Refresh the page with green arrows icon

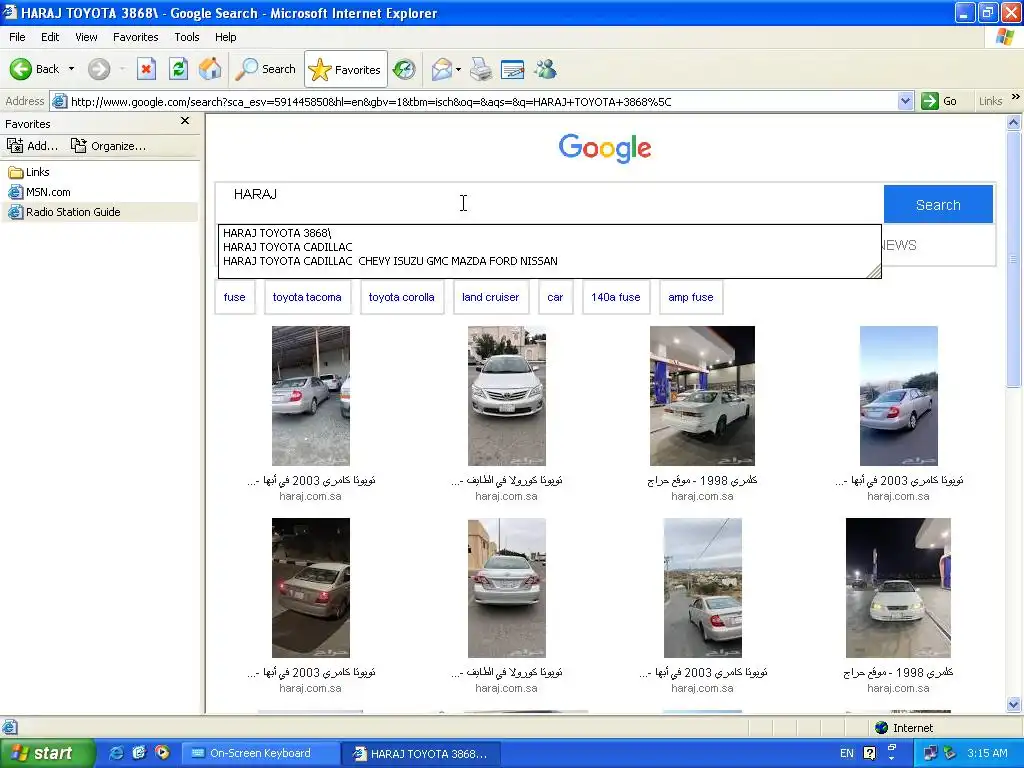tap(178, 69)
